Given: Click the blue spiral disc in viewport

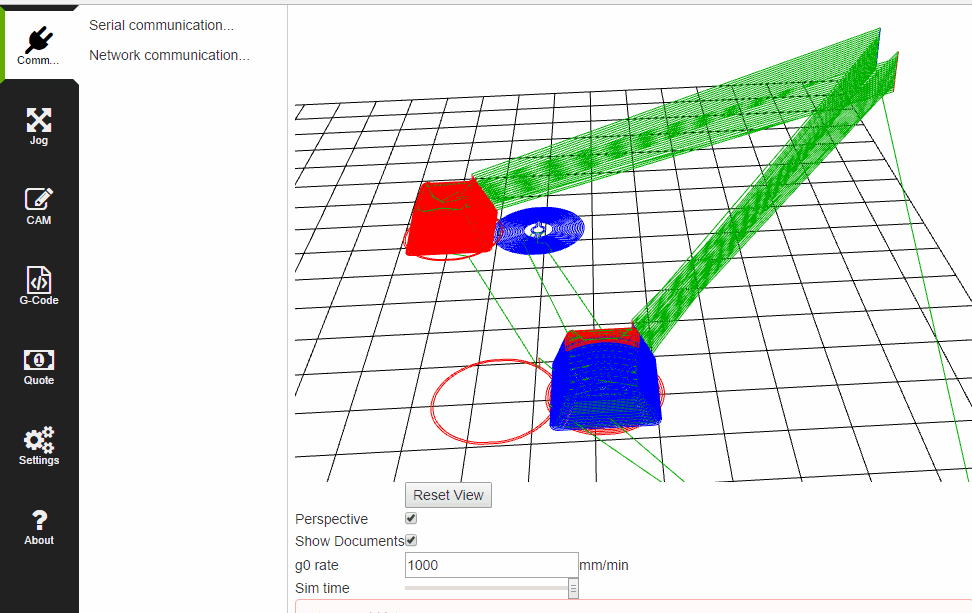Looking at the screenshot, I should point(539,230).
